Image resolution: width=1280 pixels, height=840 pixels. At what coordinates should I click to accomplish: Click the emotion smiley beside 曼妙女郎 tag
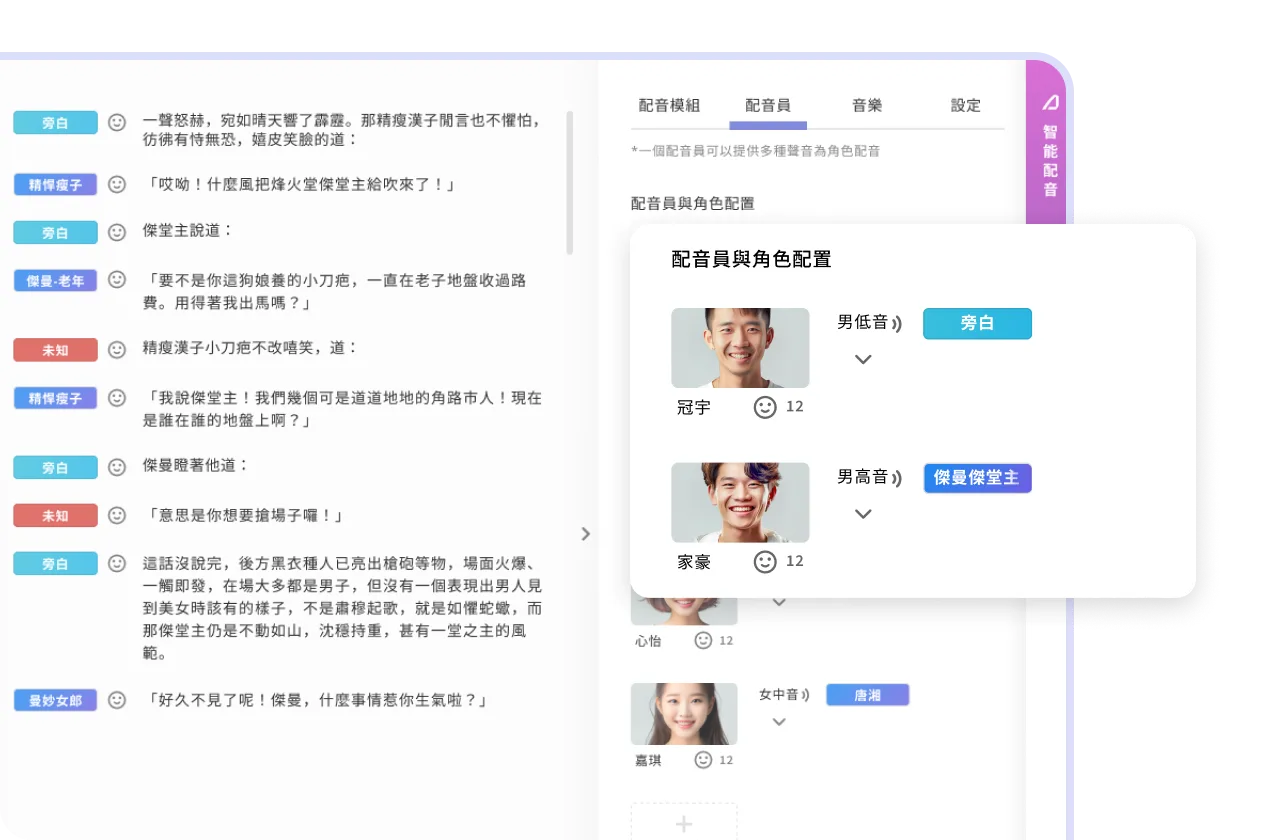117,700
